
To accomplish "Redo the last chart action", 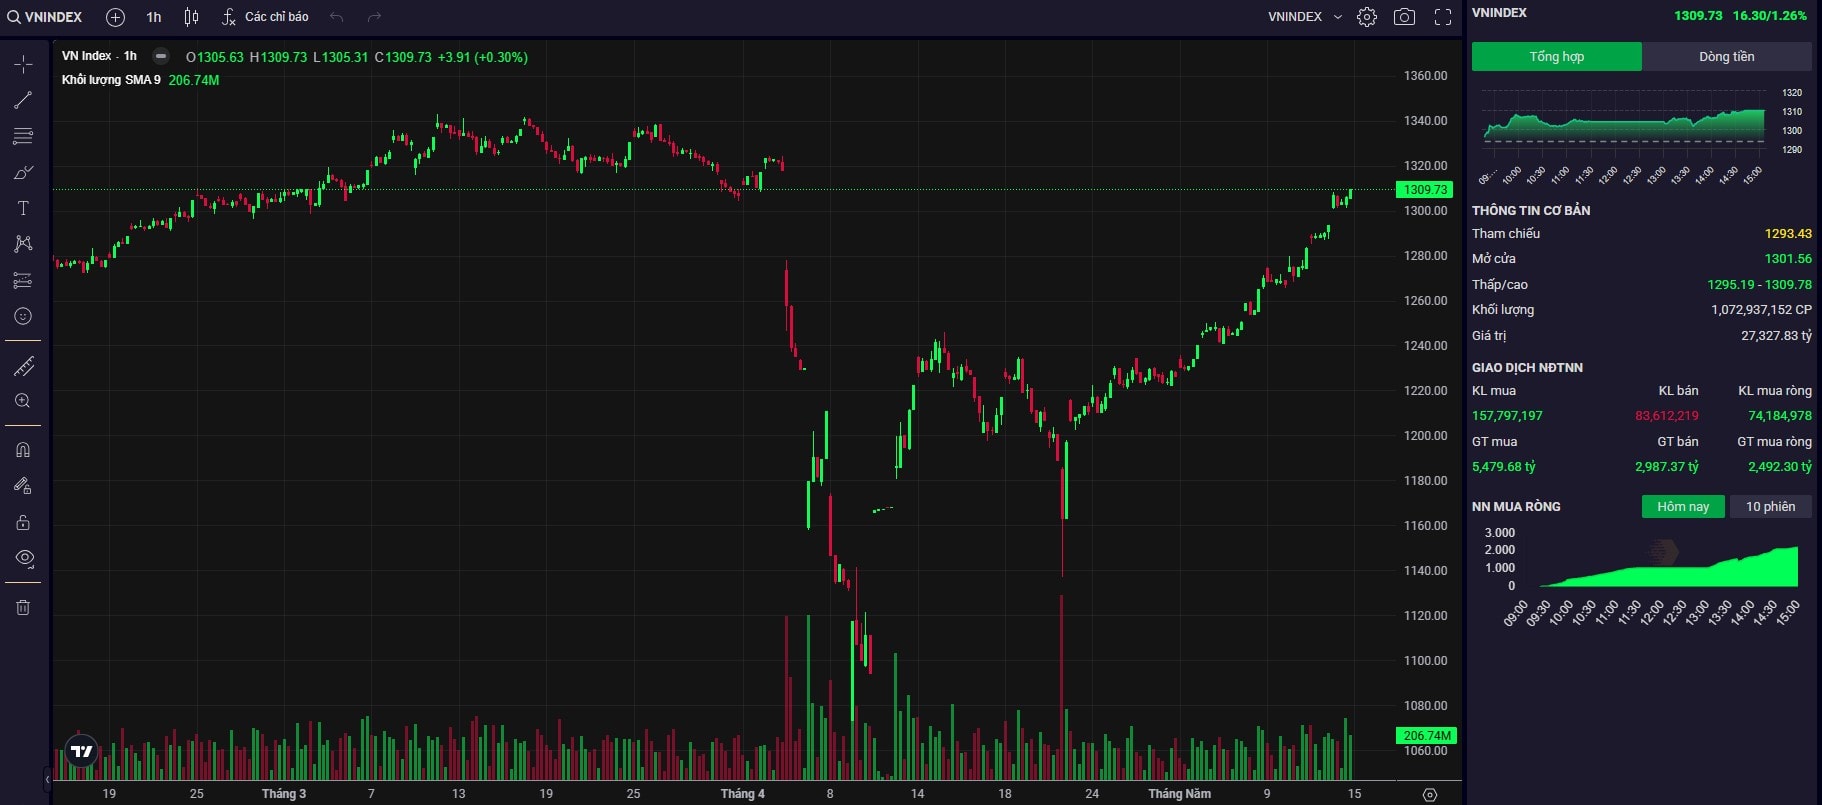I will point(374,17).
